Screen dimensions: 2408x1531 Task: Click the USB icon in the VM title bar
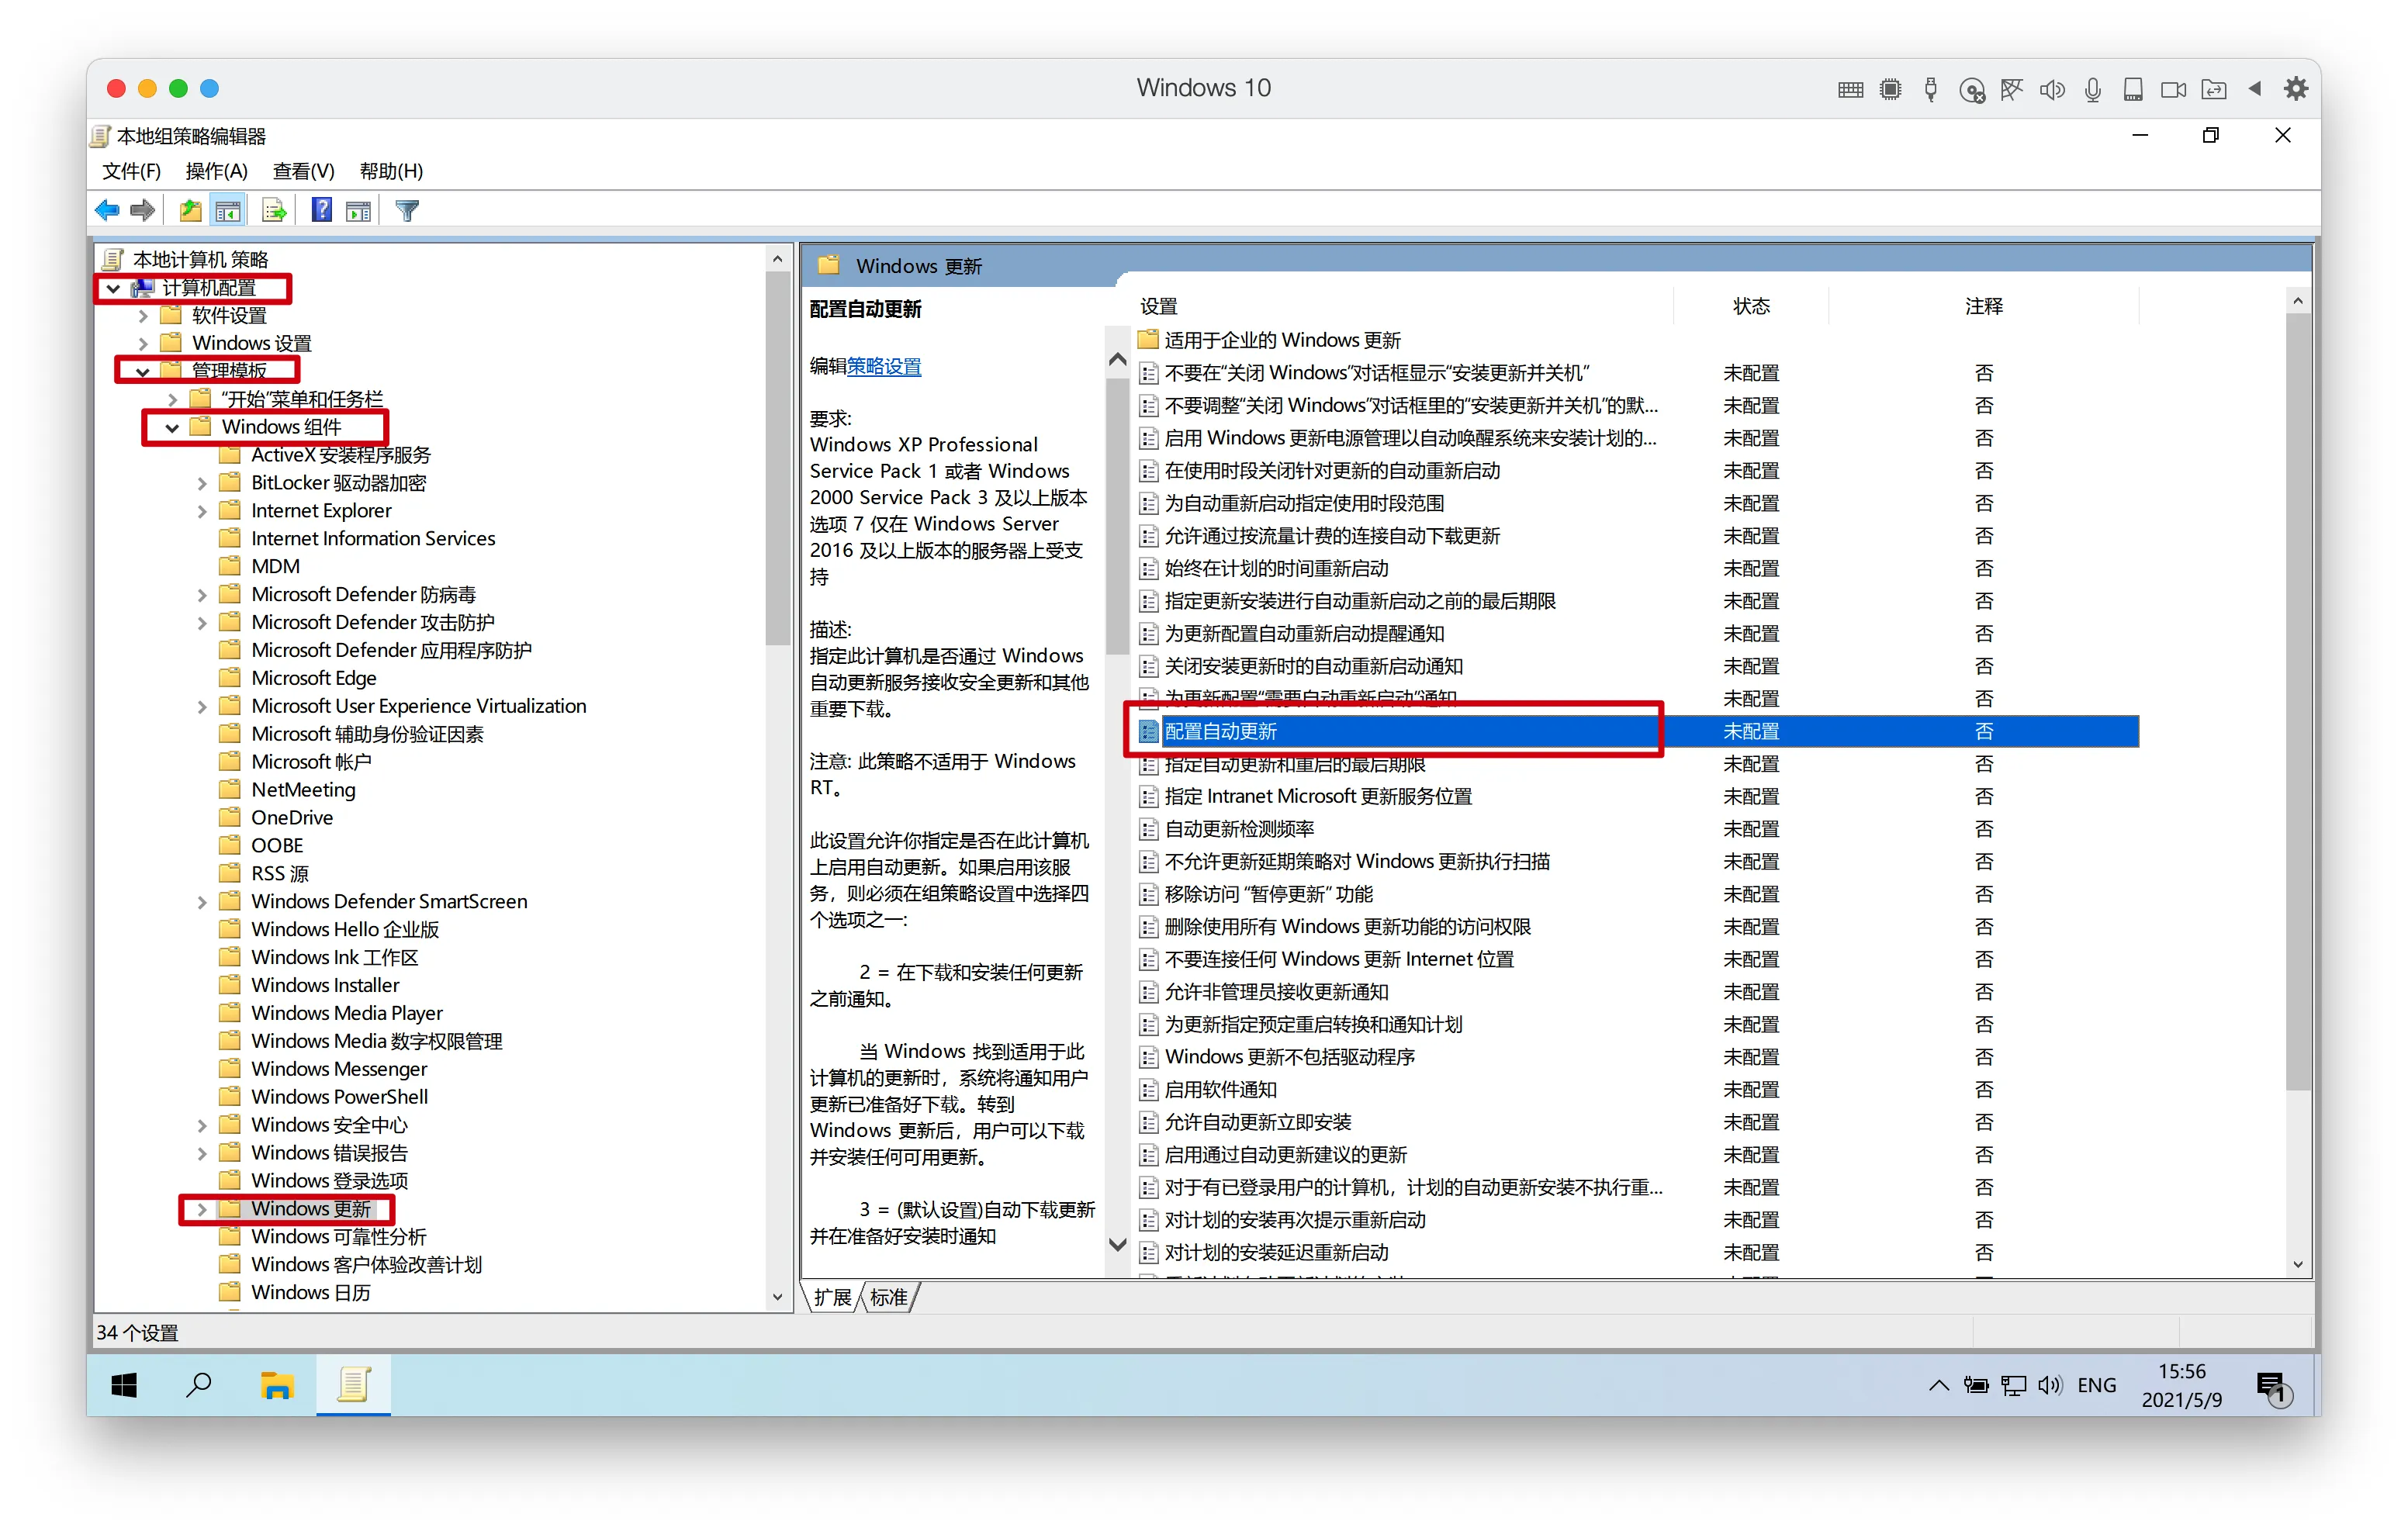click(1931, 90)
